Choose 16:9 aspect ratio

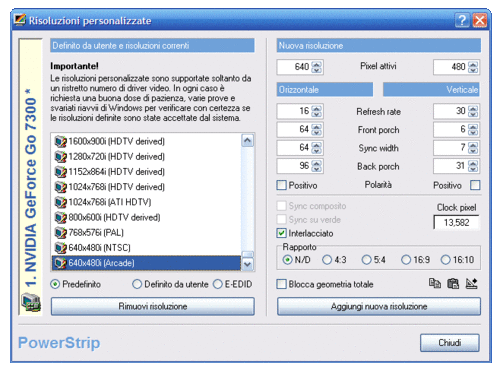[x=406, y=260]
